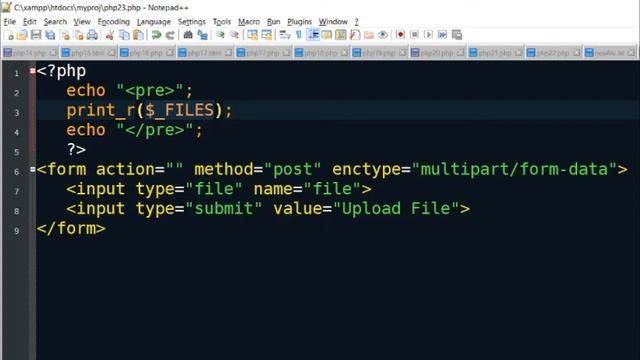Open the Search menu
Screen dimensions: 640x360
55,22
